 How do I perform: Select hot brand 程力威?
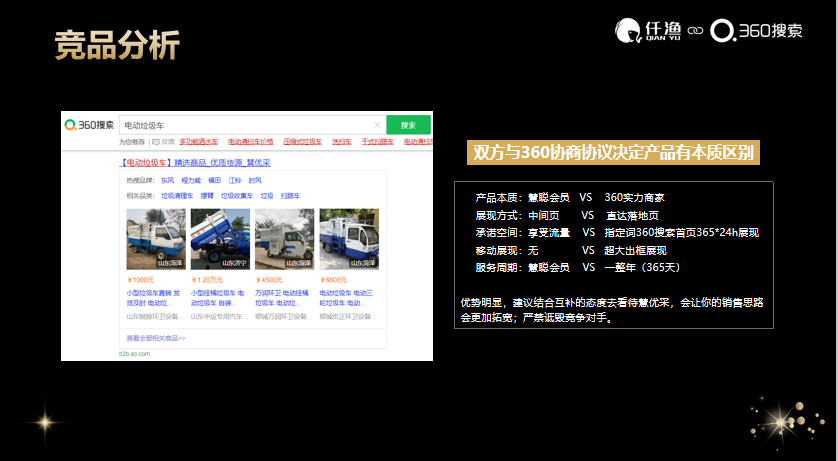191,181
